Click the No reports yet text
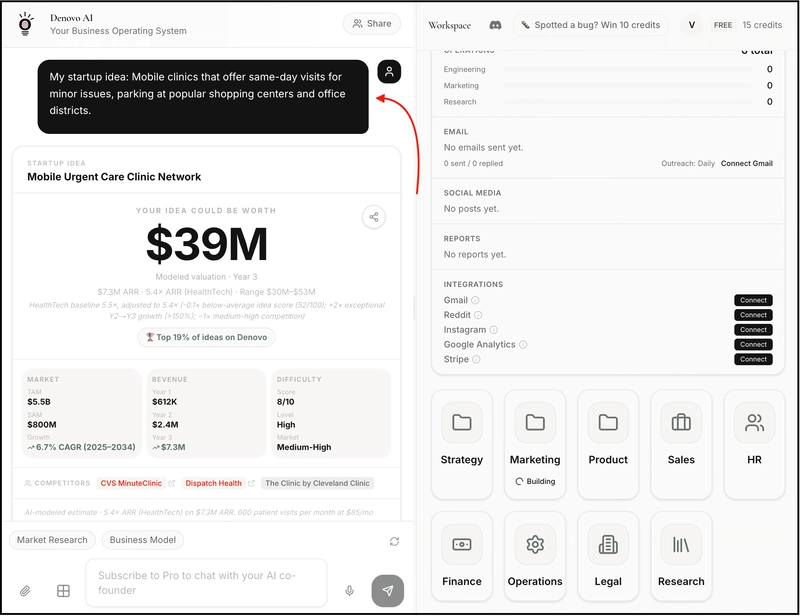800x616 pixels. pos(474,255)
